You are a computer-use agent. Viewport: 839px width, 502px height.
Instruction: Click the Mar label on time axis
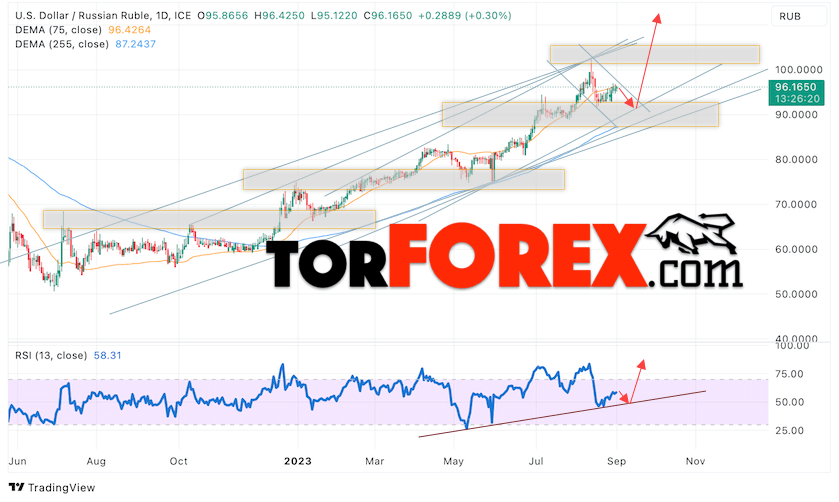pyautogui.click(x=375, y=461)
